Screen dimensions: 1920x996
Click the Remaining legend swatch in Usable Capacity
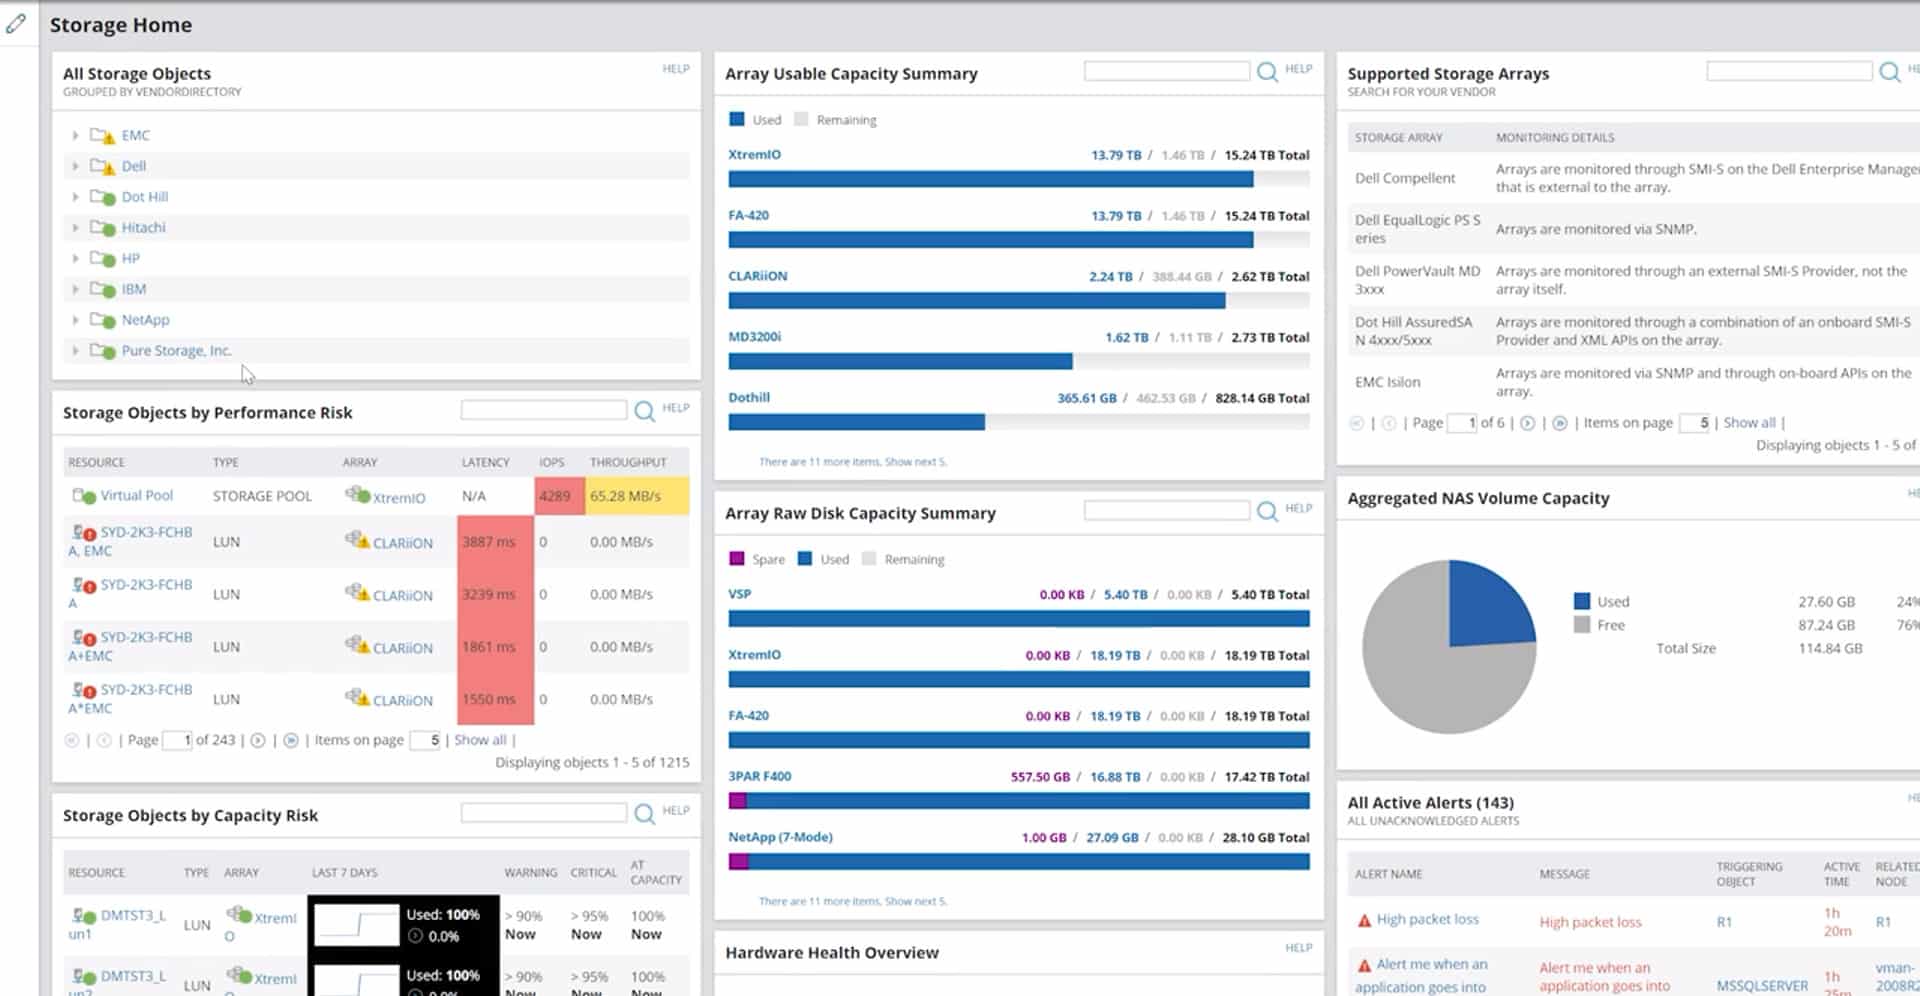point(801,119)
